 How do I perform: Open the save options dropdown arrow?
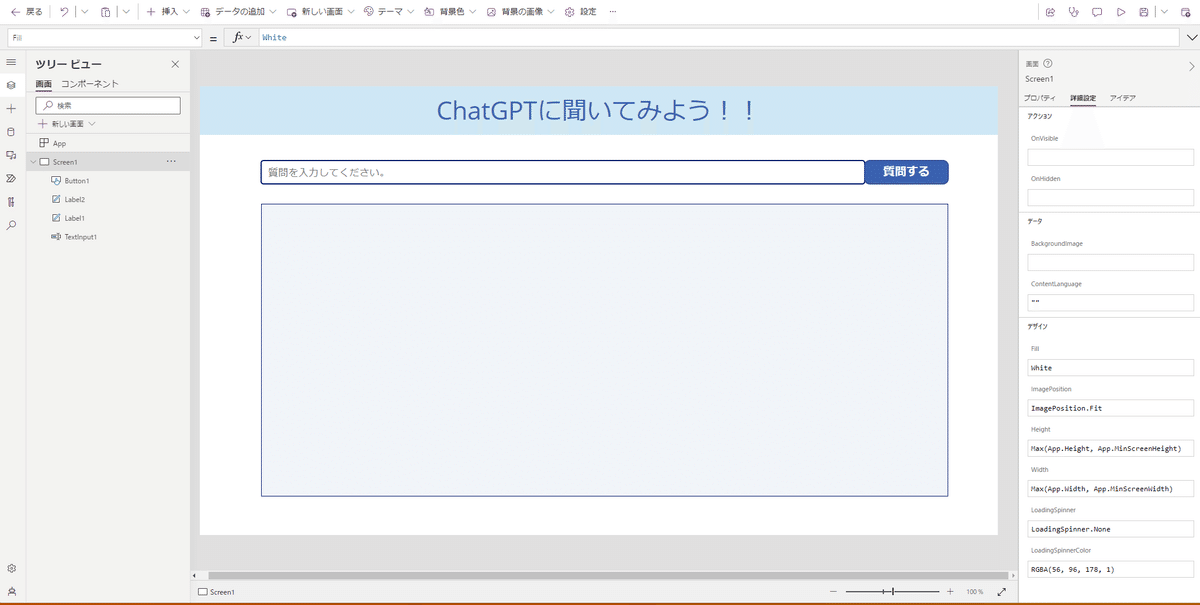1164,12
